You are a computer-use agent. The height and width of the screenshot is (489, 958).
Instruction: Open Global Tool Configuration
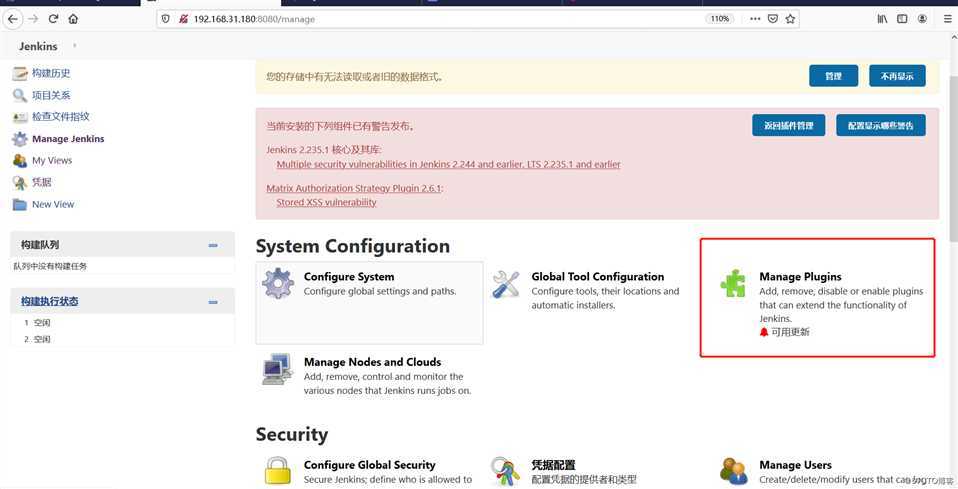pos(598,277)
